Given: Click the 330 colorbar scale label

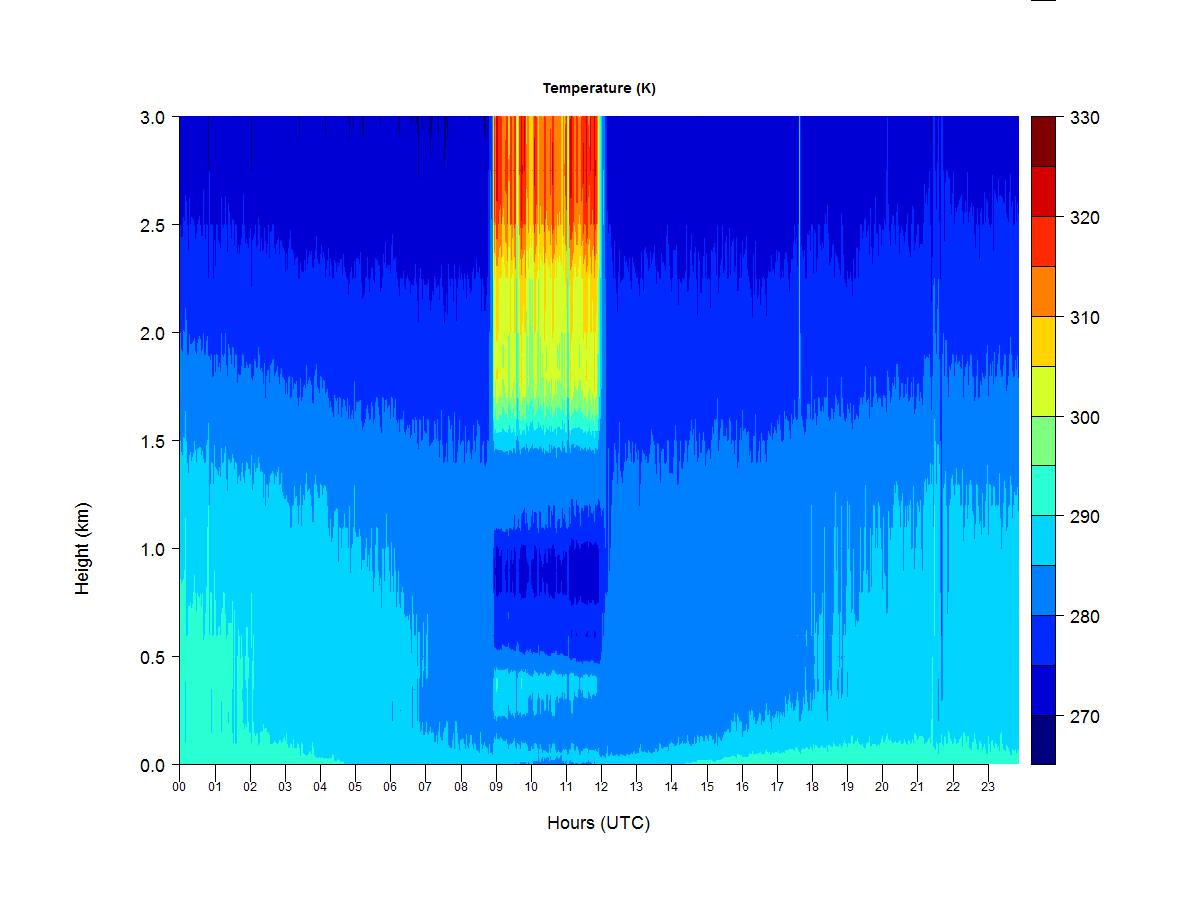Looking at the screenshot, I should point(1084,118).
